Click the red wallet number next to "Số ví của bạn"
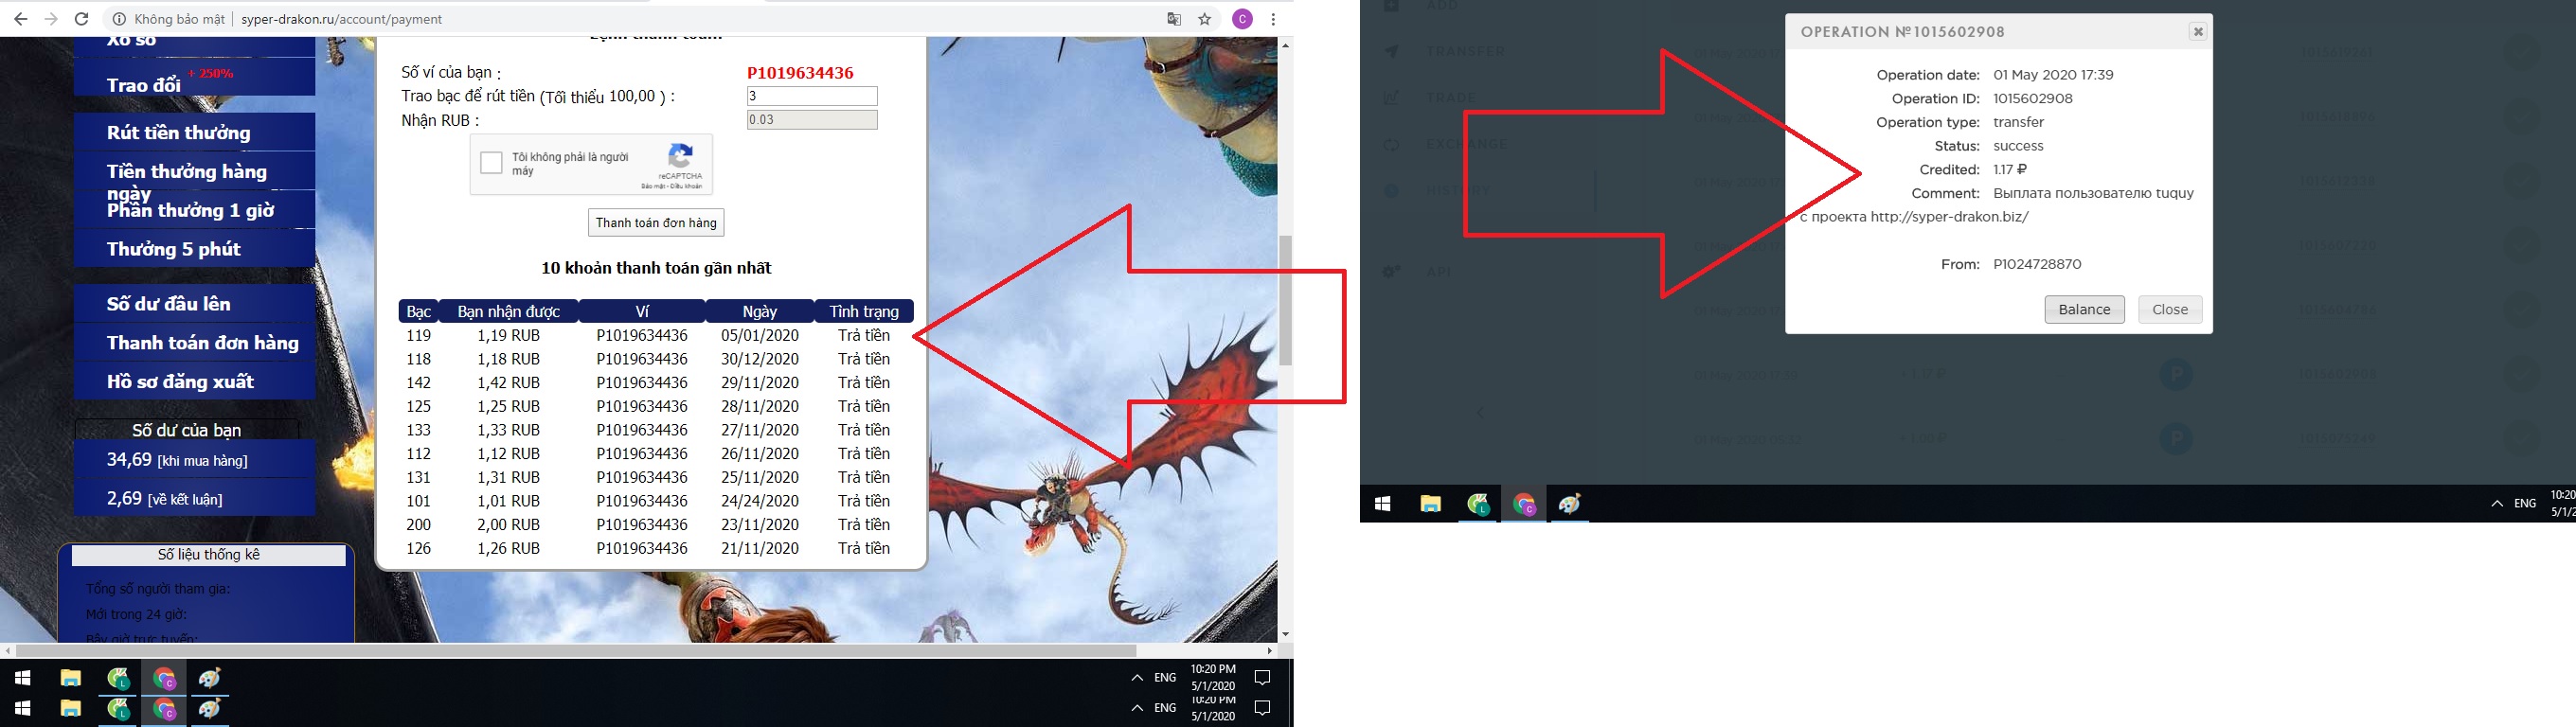This screenshot has height=727, width=2576. tap(800, 73)
